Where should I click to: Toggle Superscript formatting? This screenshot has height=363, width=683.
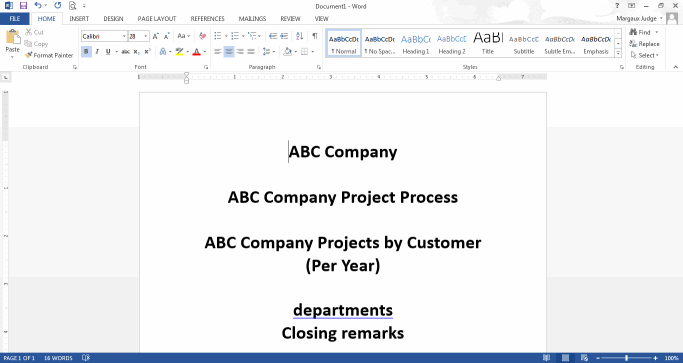click(147, 51)
